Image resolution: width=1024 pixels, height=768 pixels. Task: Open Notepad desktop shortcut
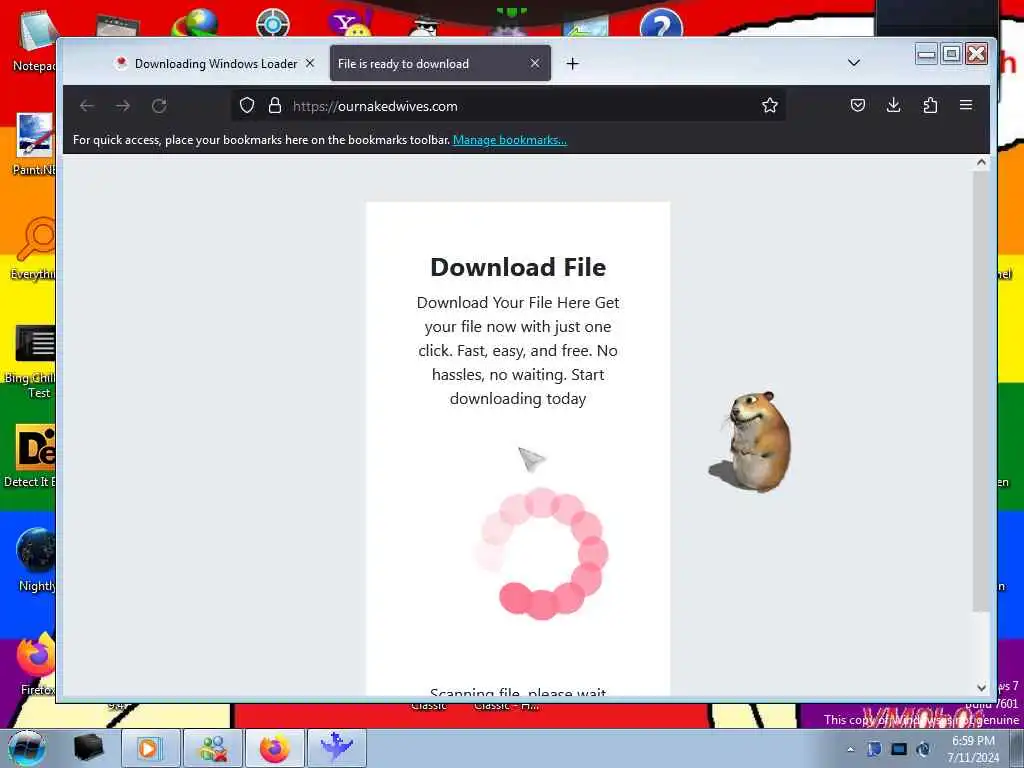pos(33,40)
